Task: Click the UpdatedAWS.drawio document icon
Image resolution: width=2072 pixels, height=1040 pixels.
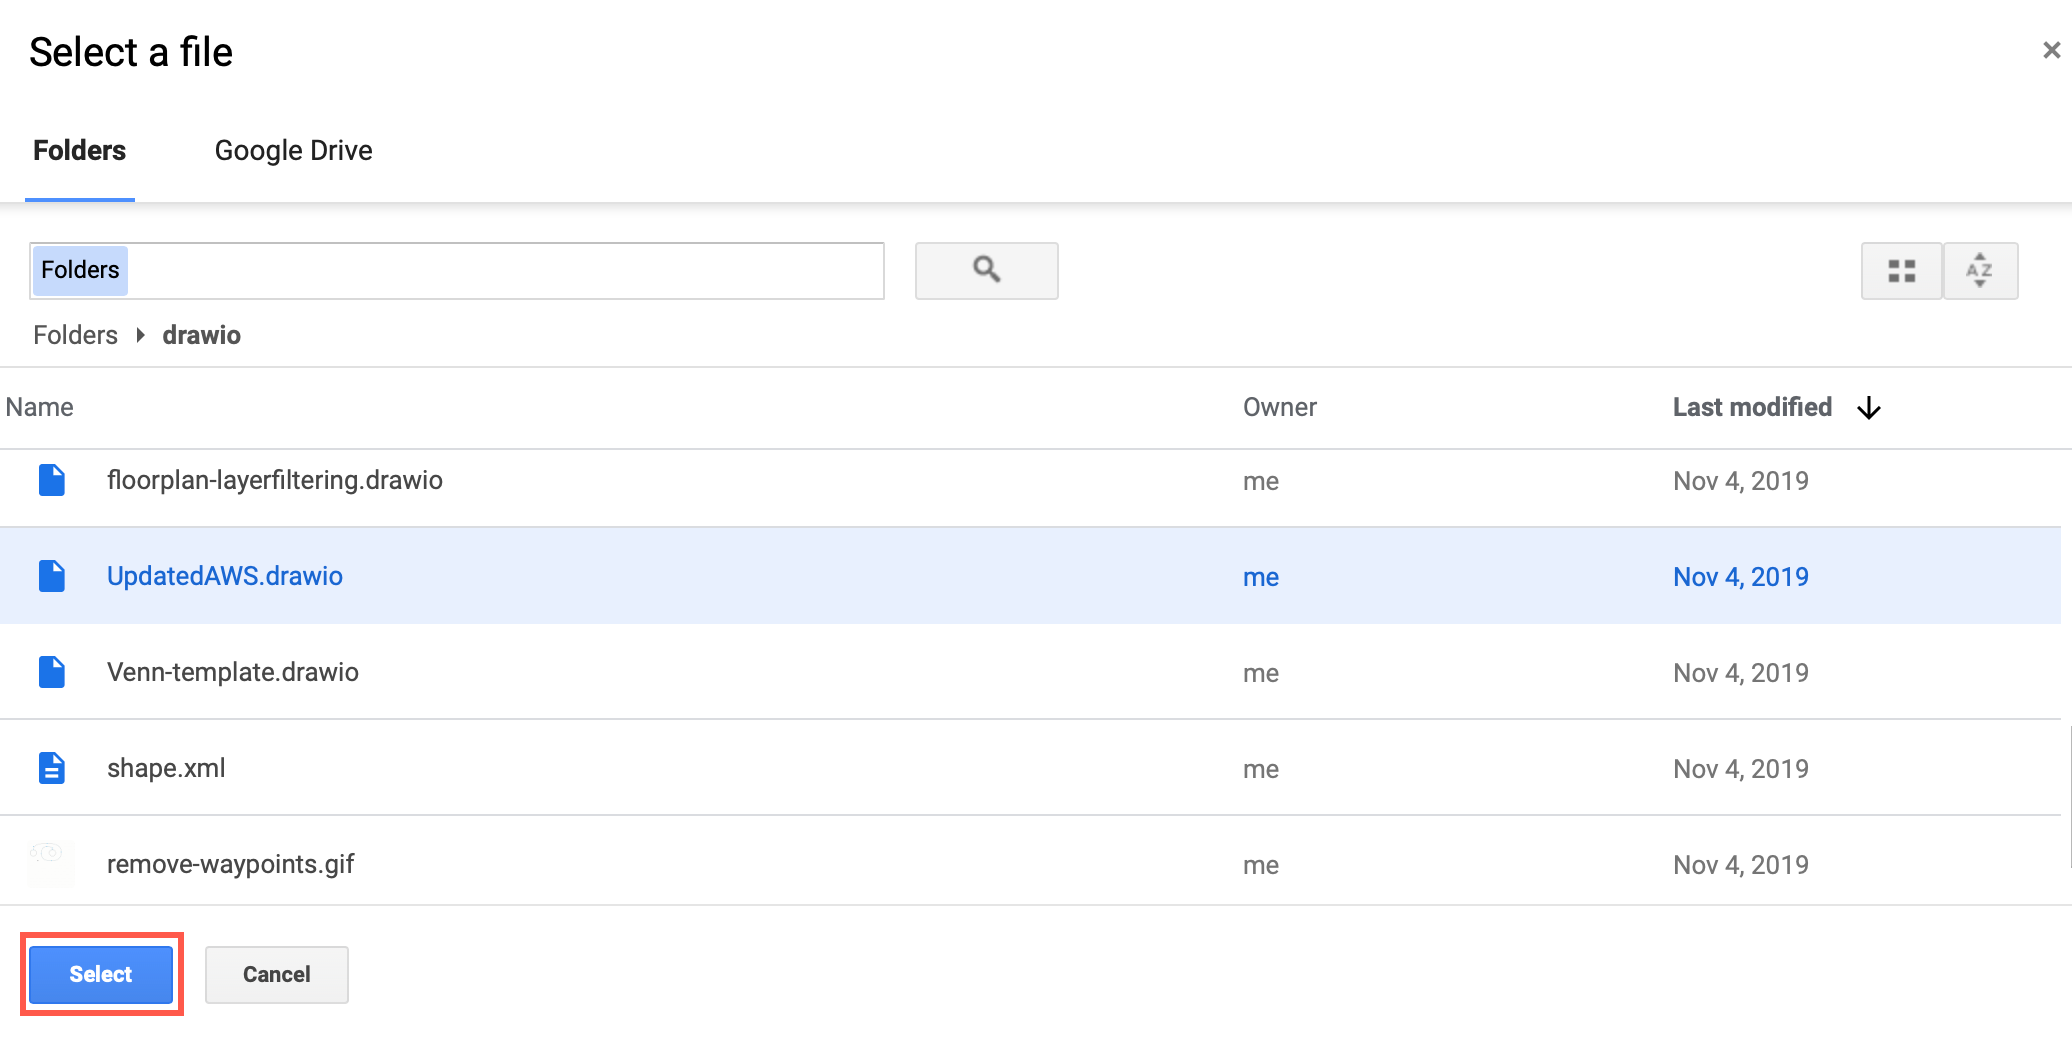Action: (x=52, y=576)
